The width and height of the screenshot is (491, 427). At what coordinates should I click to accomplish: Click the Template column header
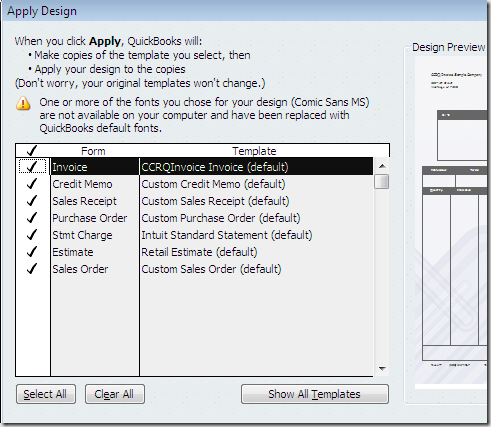pos(254,151)
